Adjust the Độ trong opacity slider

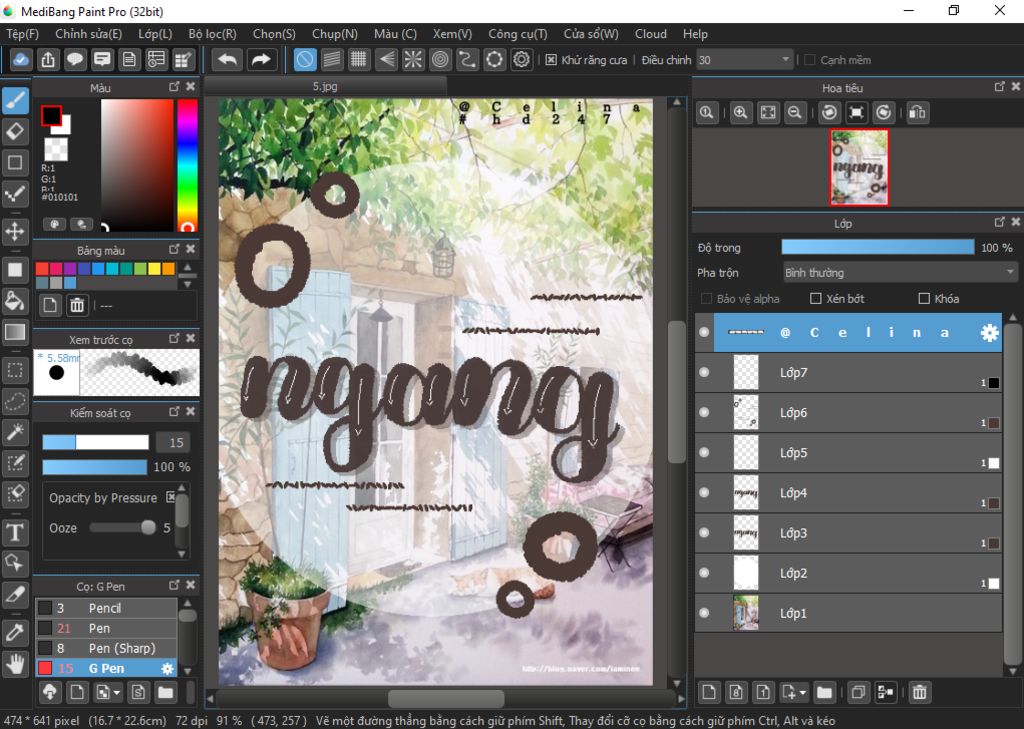pyautogui.click(x=878, y=247)
